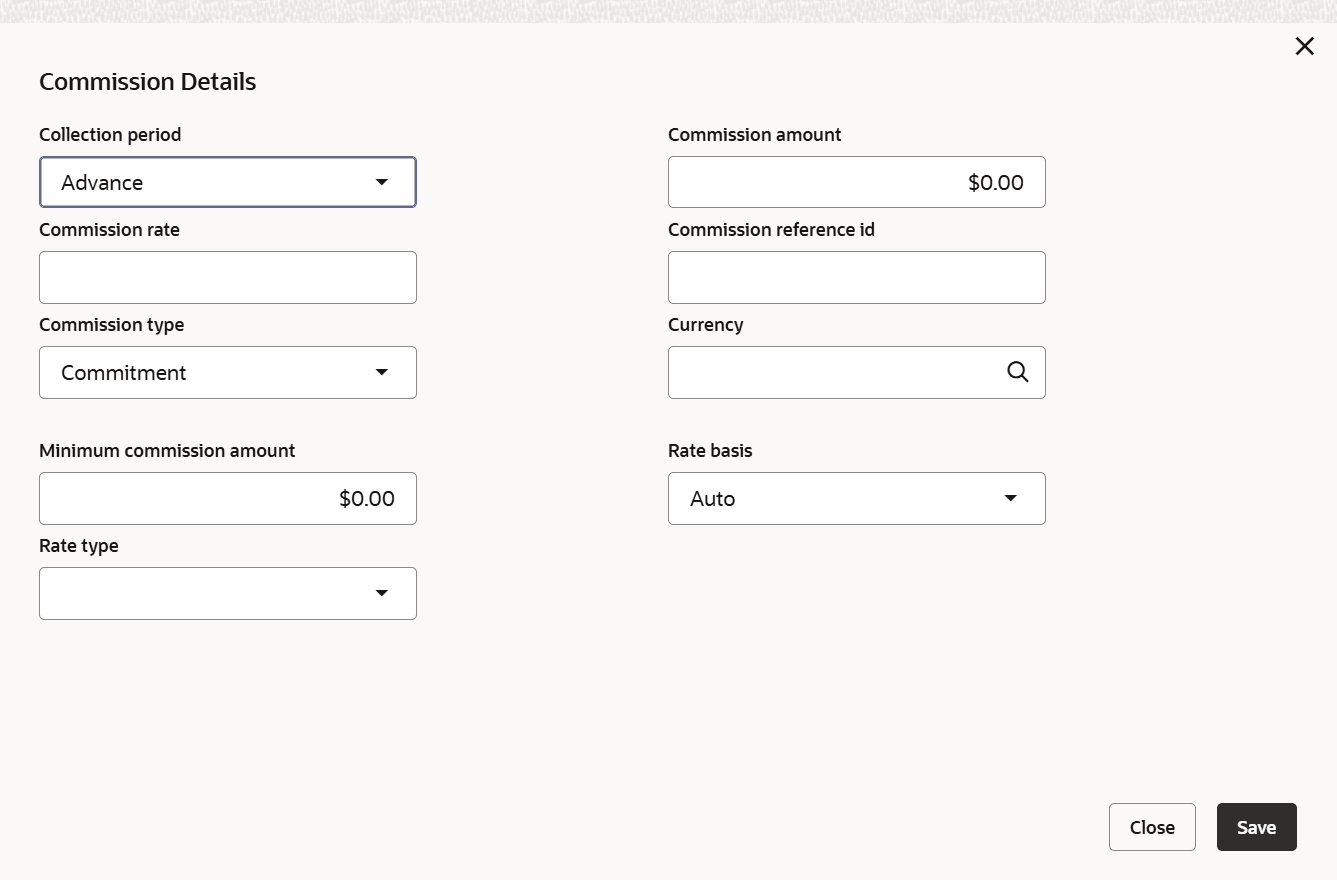
Task: Click the Minimum commission amount label
Action: point(167,451)
